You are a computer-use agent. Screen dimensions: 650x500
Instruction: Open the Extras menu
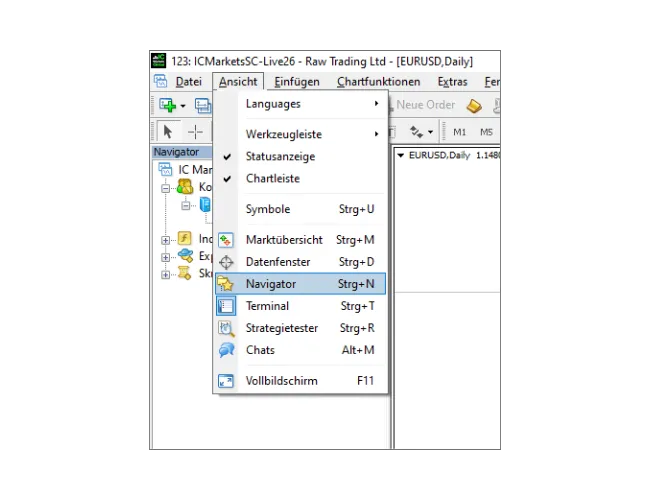pos(452,82)
